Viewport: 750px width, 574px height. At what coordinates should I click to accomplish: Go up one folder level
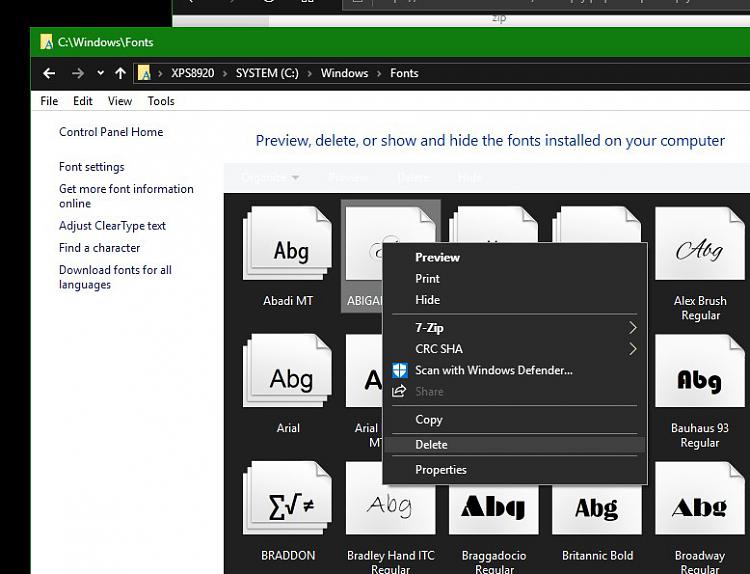point(120,73)
